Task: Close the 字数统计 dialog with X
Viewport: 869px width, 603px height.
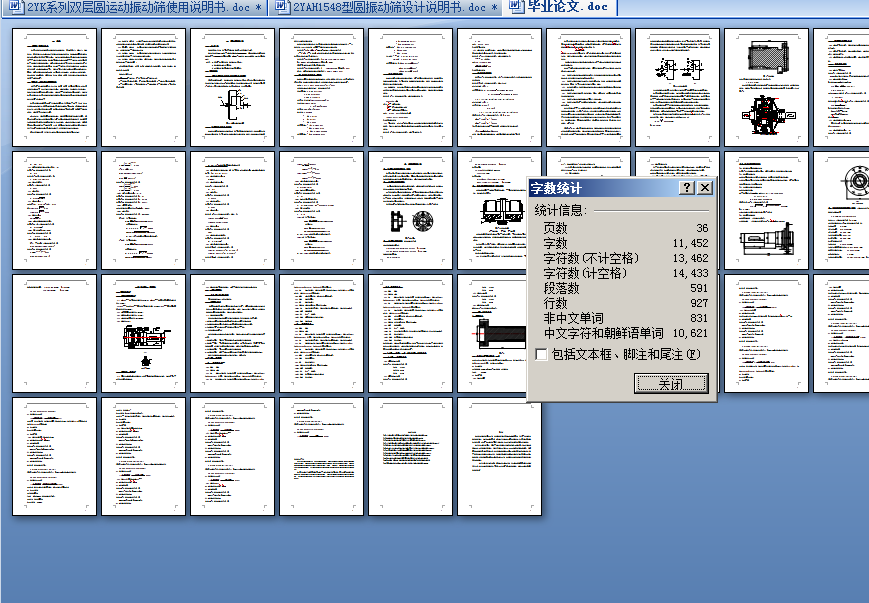Action: (x=704, y=188)
